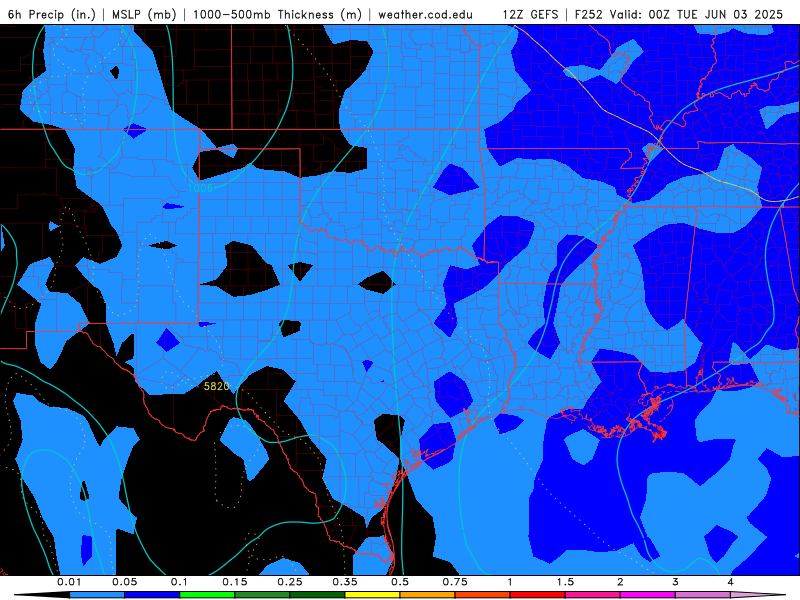Click the '12Z GEFS' model run label
The height and width of the screenshot is (600, 800).
click(531, 14)
